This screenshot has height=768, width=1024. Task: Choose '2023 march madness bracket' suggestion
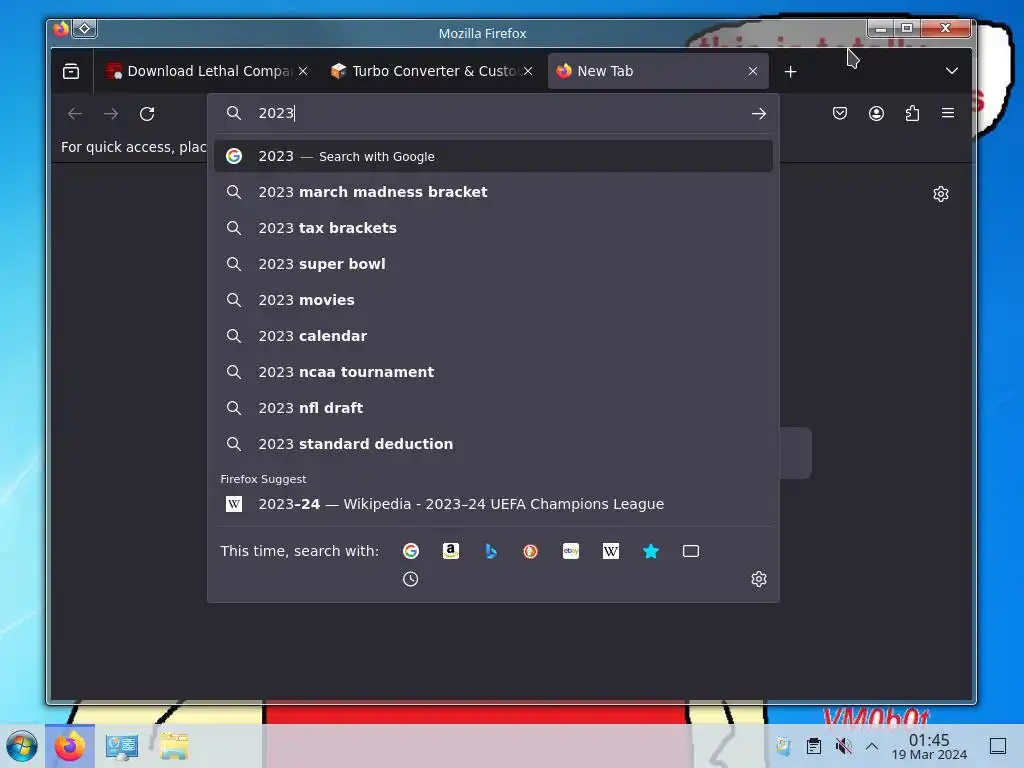pyautogui.click(x=493, y=192)
